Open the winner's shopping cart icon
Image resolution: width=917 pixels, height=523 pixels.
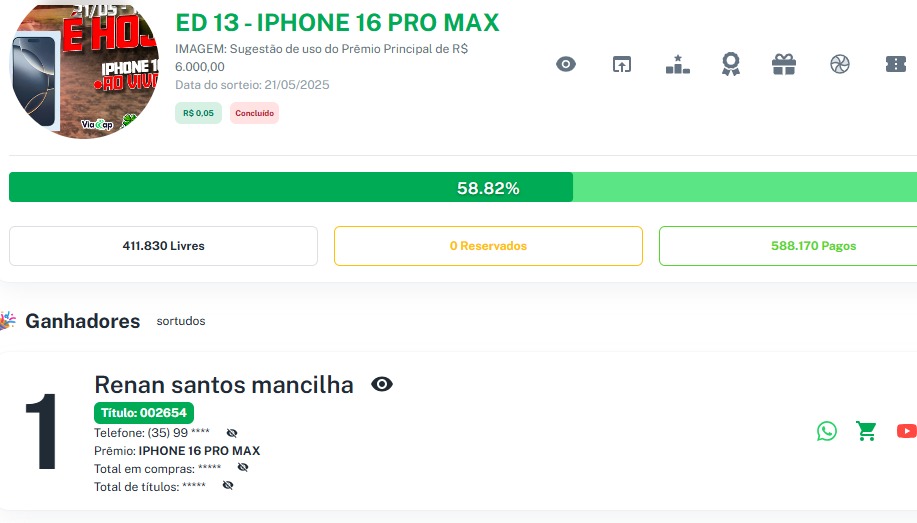click(866, 431)
